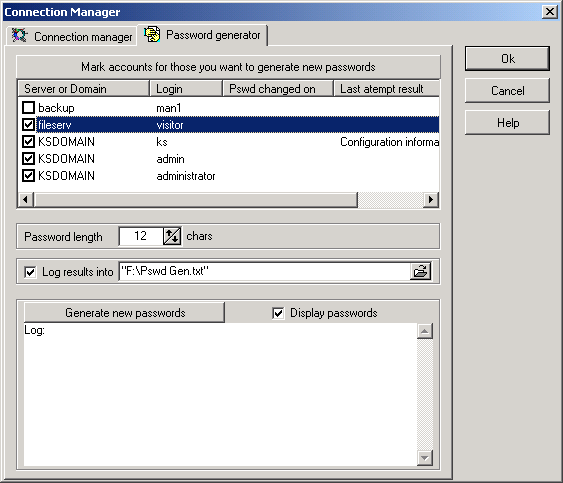Click the Connection manager tab icon

pos(19,35)
